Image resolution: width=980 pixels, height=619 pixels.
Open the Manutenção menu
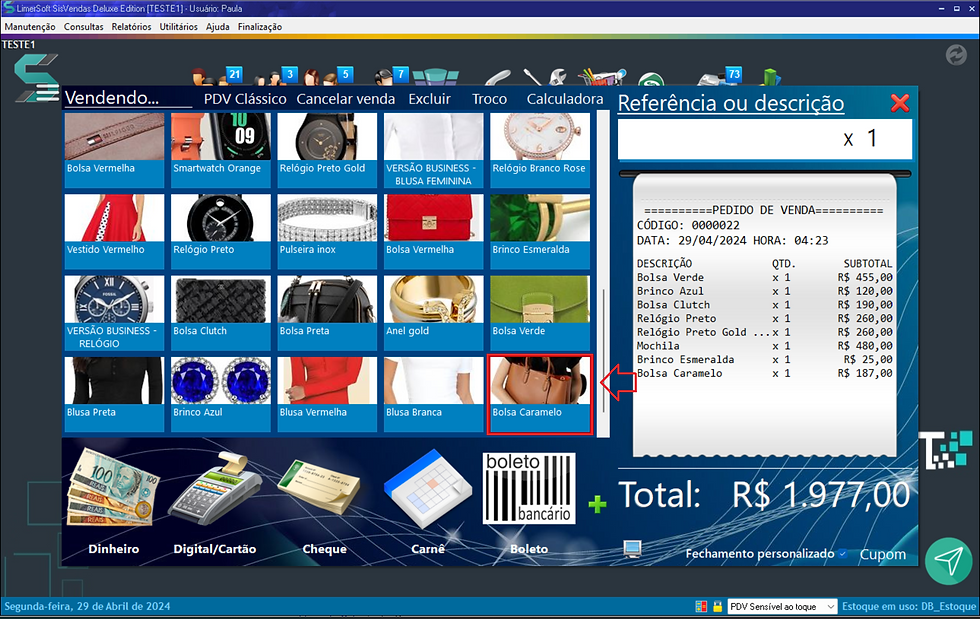[29, 27]
